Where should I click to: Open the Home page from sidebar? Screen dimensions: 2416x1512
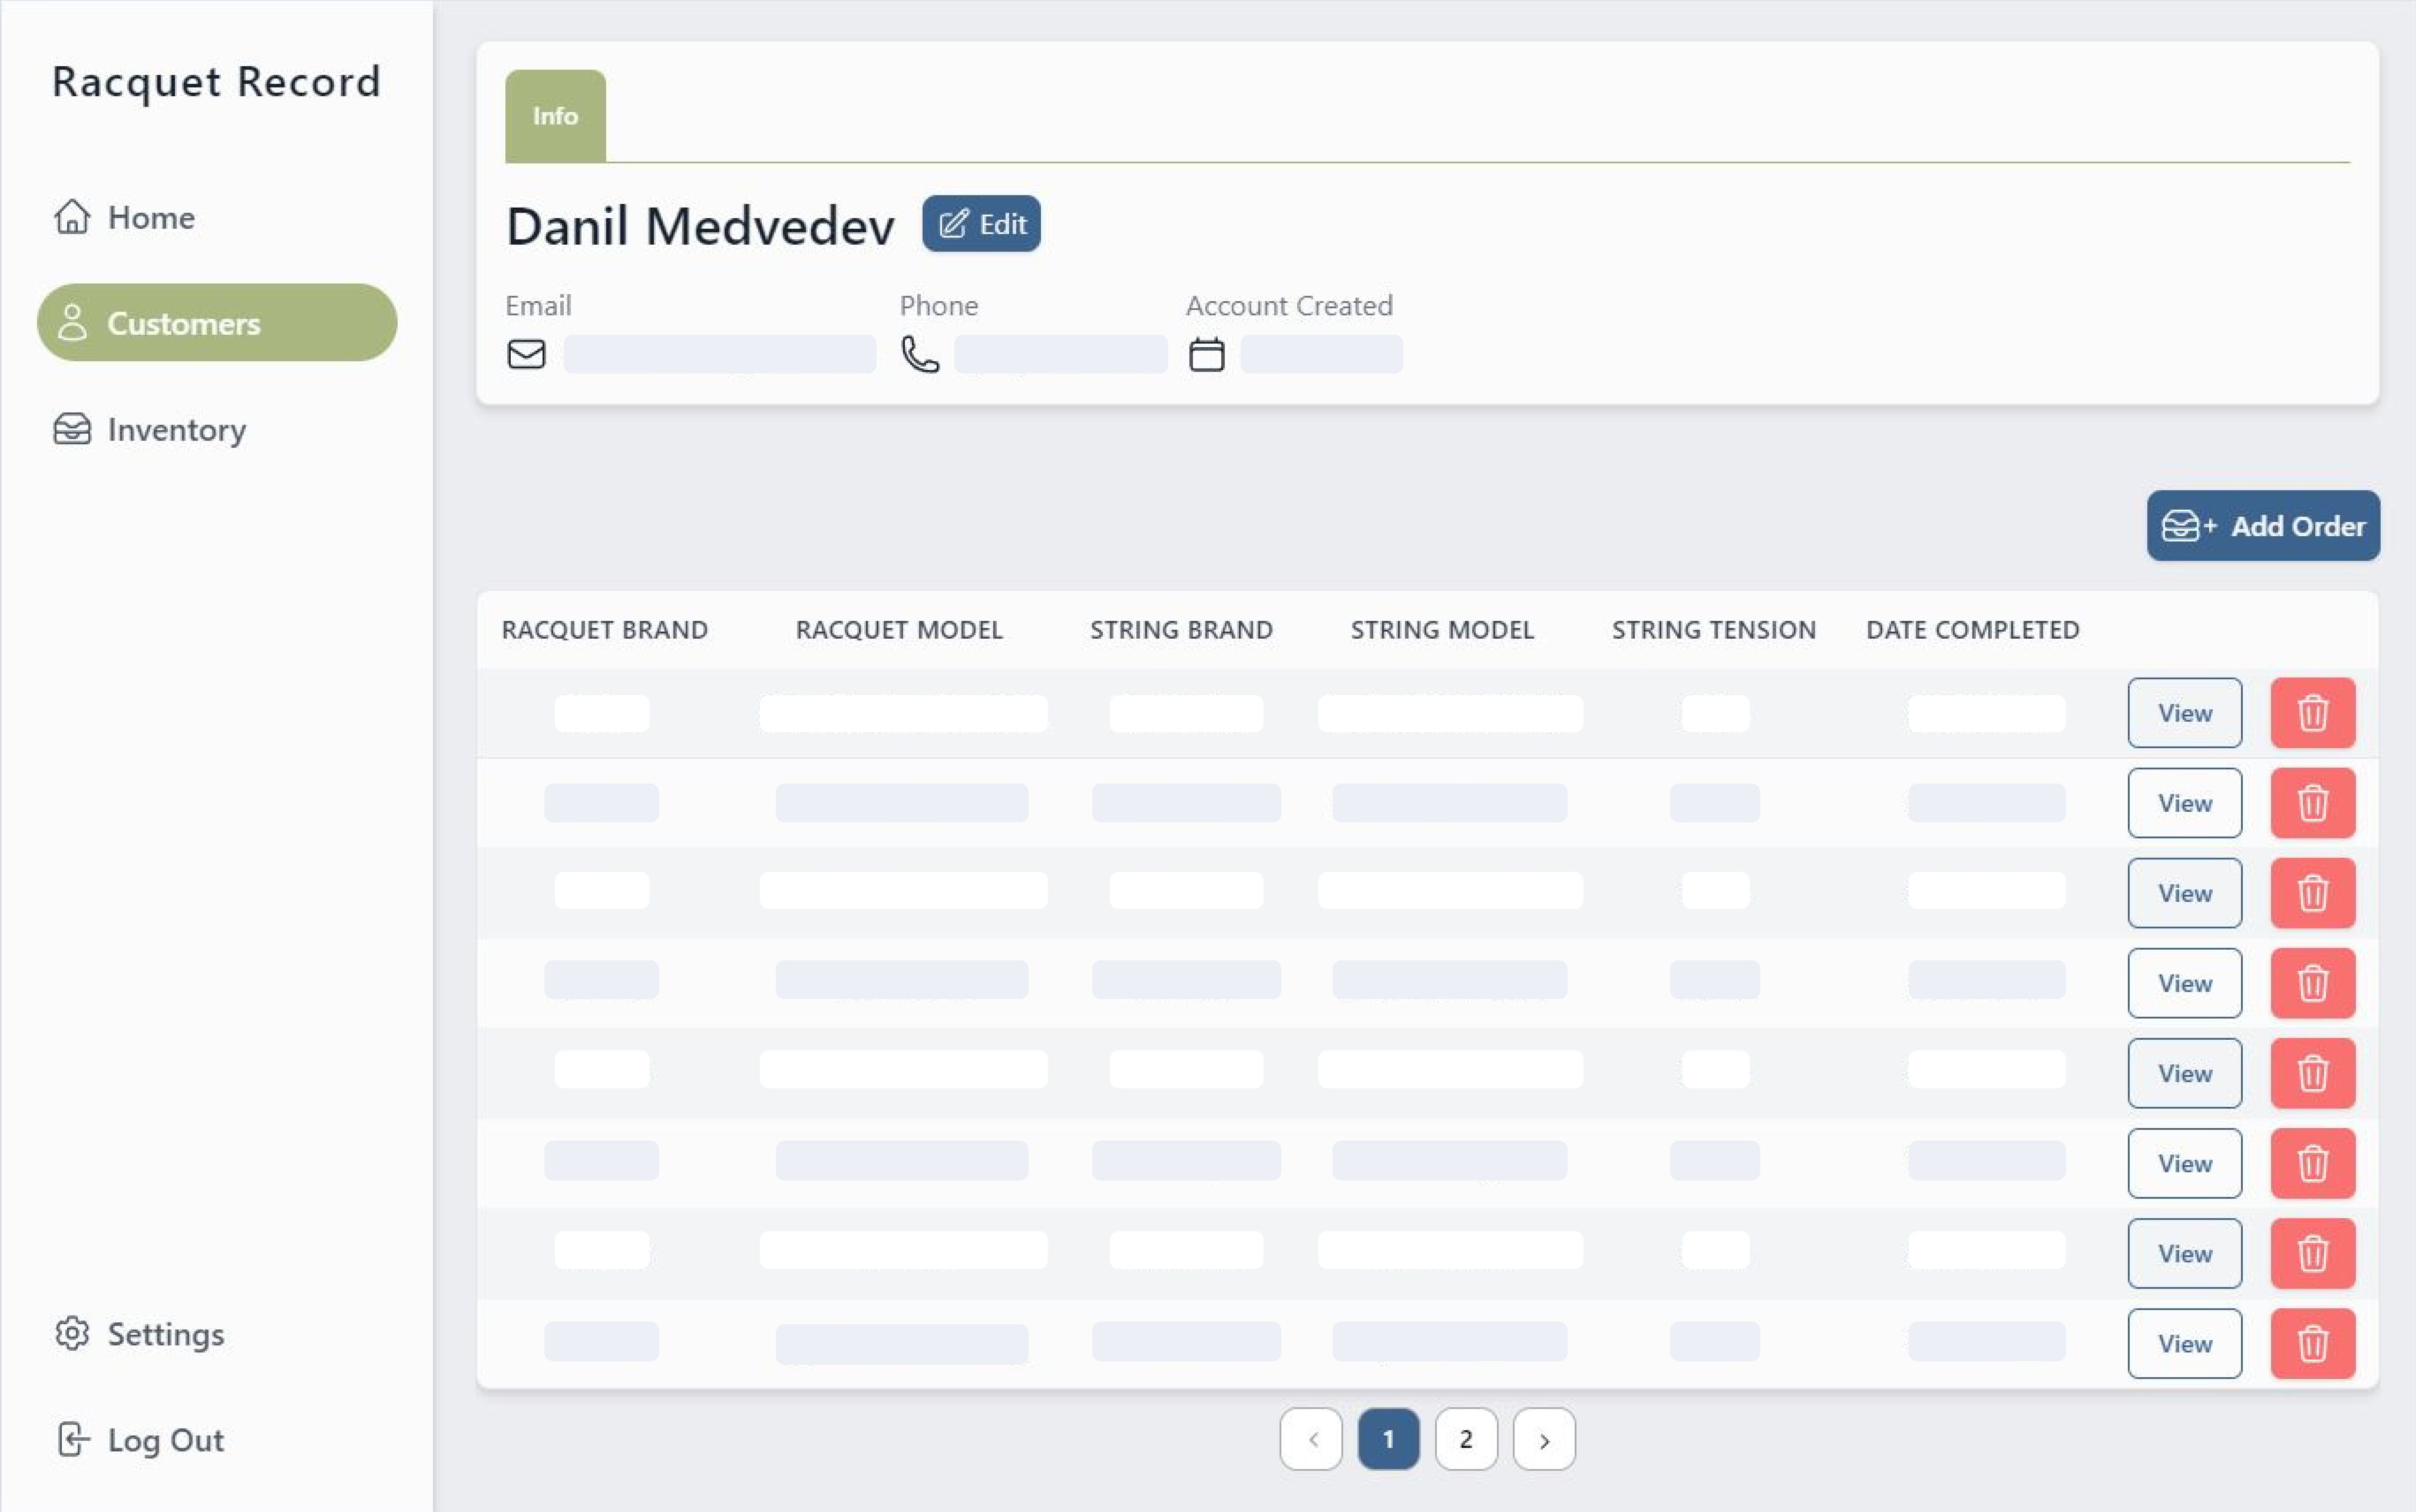pyautogui.click(x=124, y=217)
